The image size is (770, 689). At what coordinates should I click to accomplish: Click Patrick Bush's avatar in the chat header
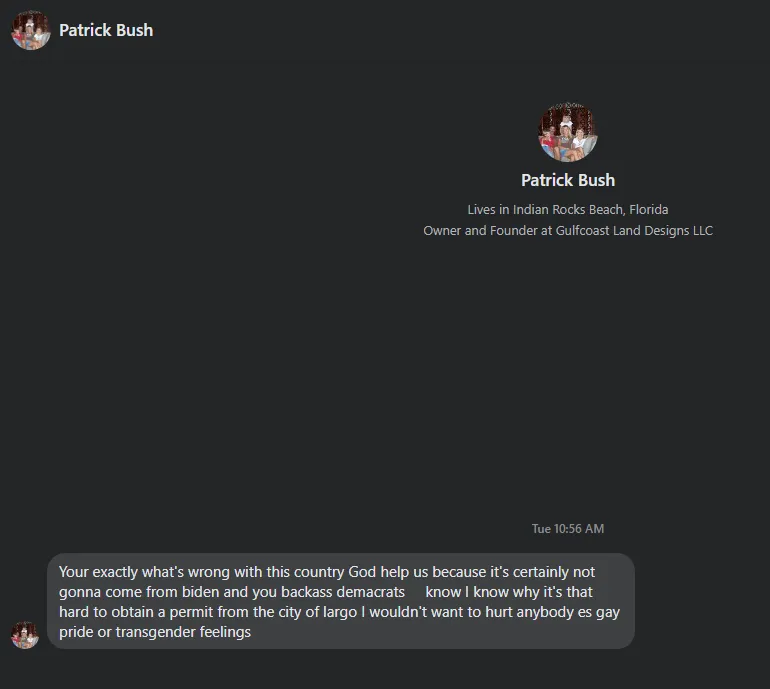30,30
